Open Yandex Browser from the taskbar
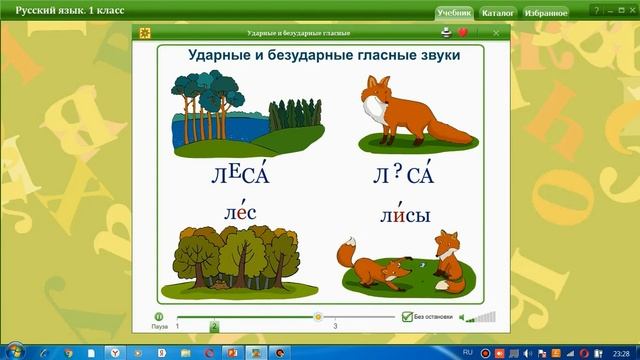Image resolution: width=640 pixels, height=360 pixels. (115, 353)
